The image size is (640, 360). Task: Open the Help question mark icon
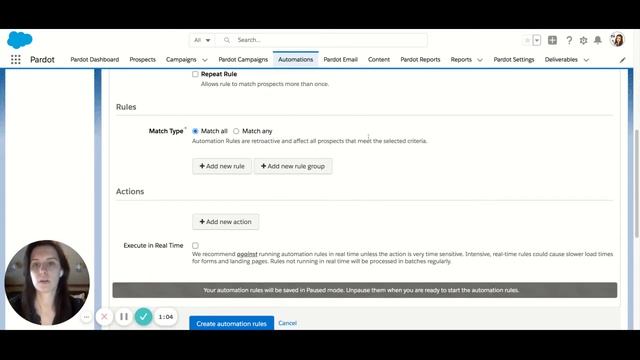pyautogui.click(x=569, y=40)
